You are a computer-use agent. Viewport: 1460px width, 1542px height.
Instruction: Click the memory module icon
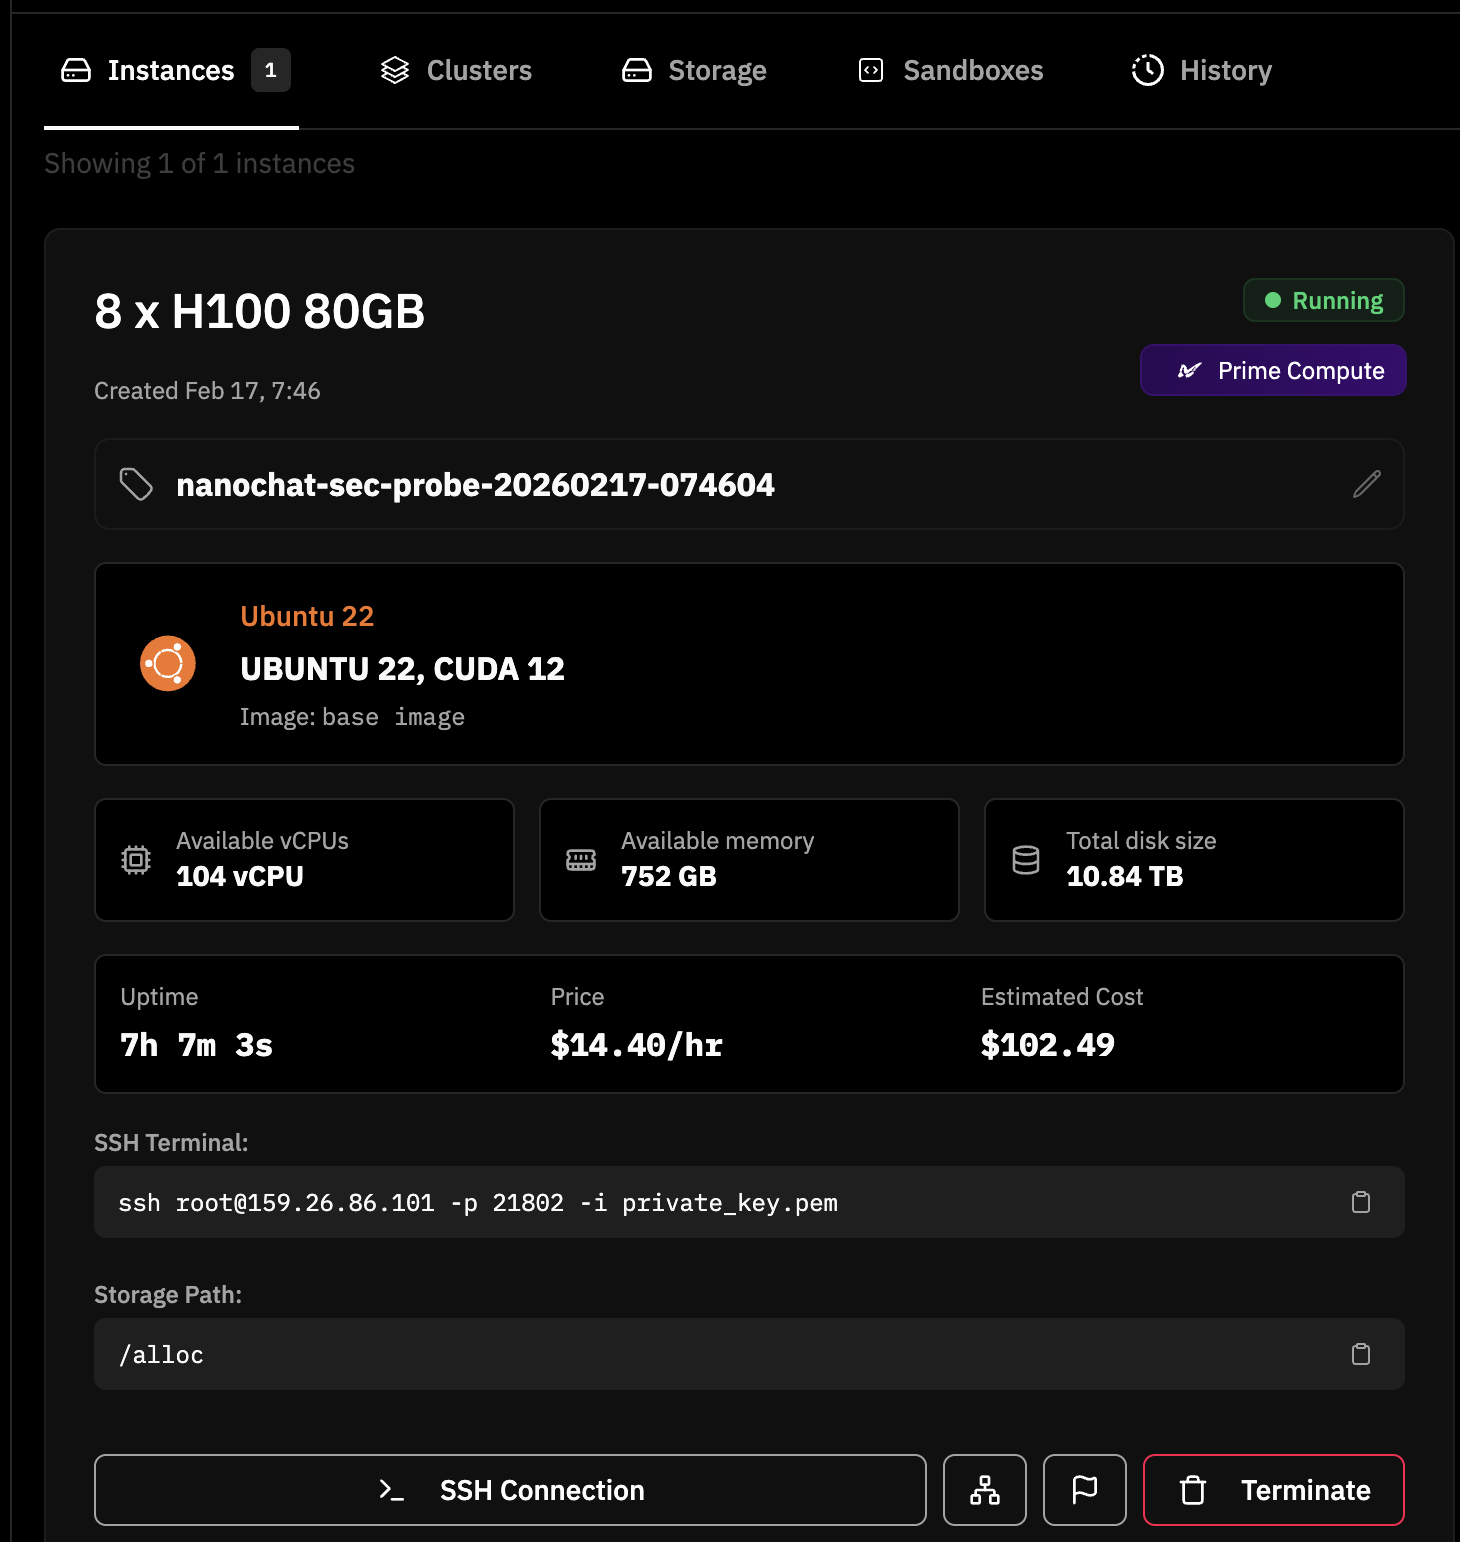click(x=581, y=860)
